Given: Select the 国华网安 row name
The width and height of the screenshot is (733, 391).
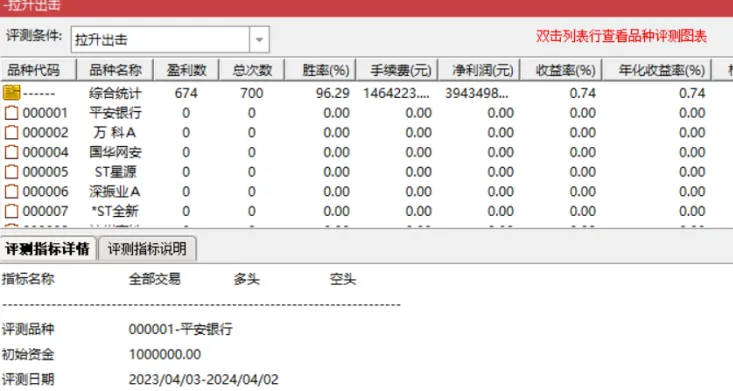Looking at the screenshot, I should click(115, 152).
